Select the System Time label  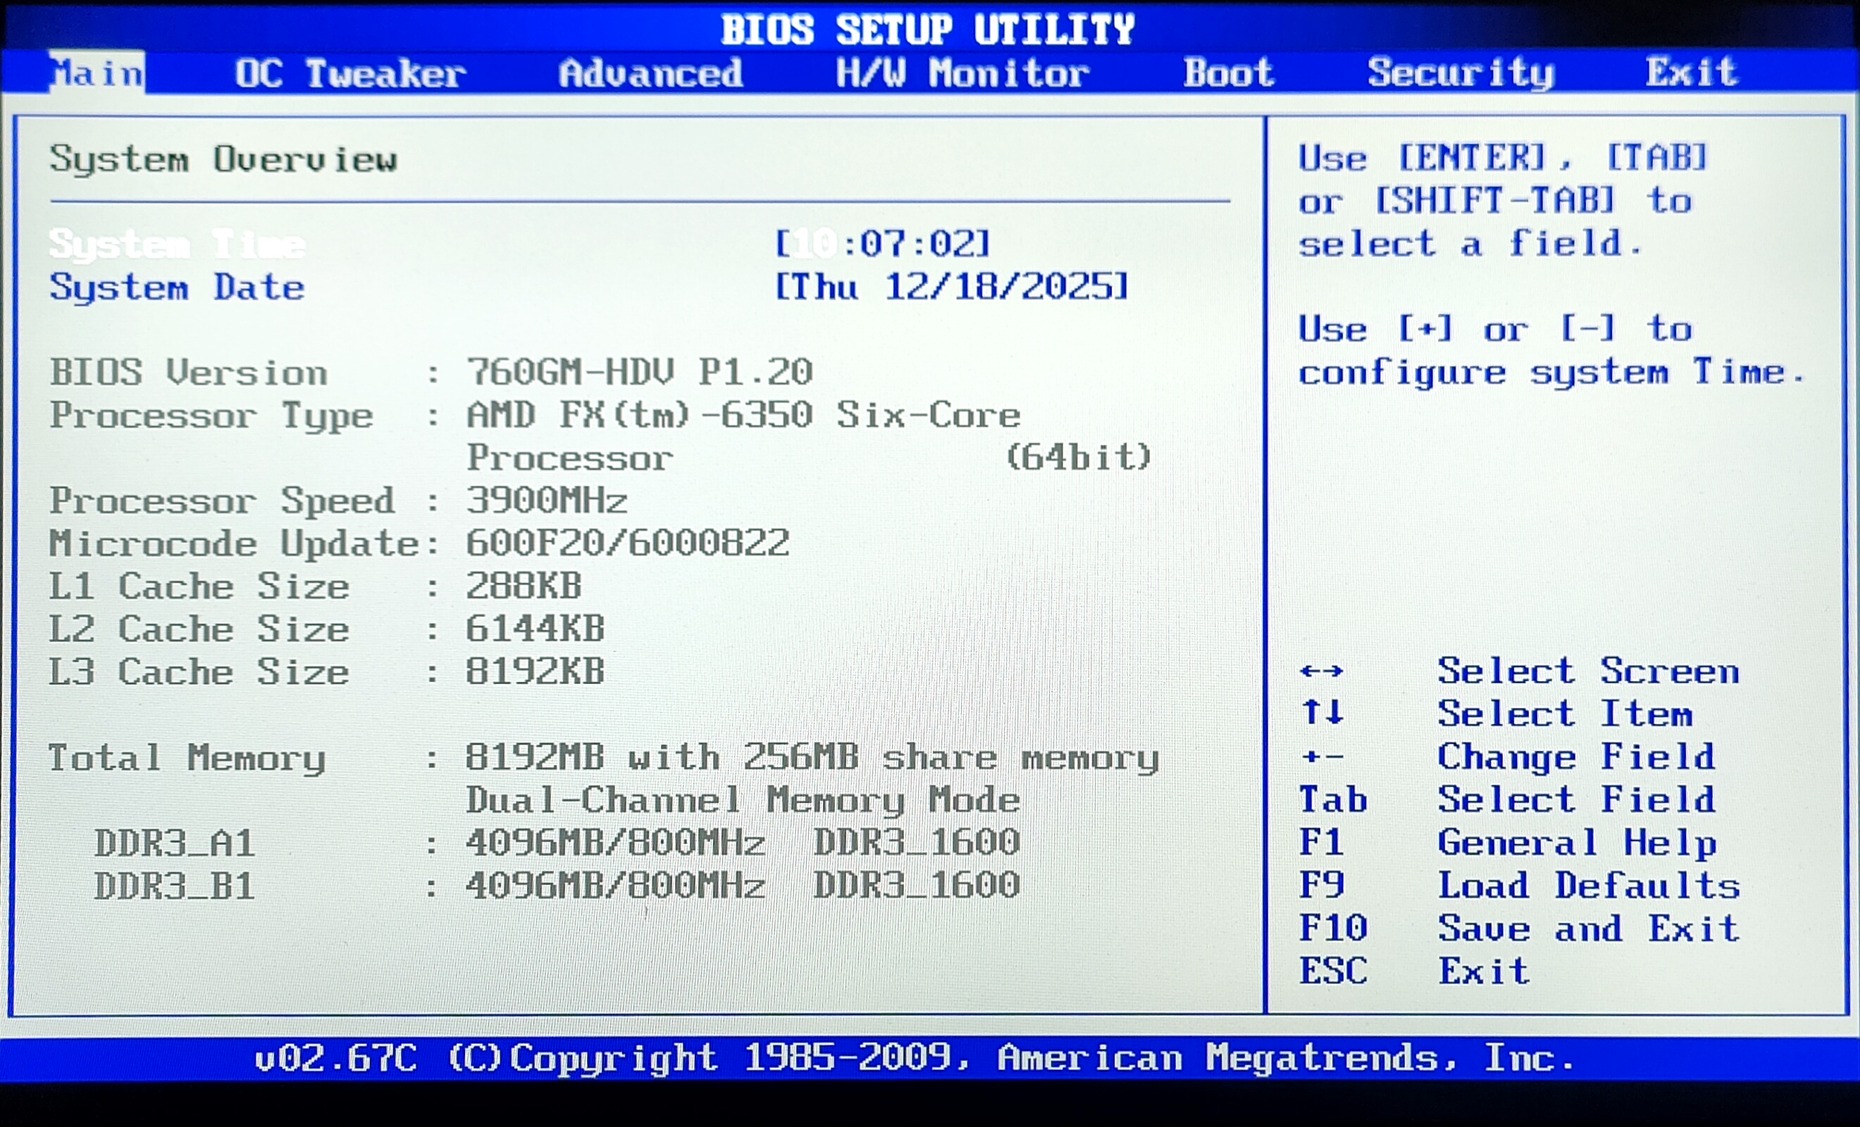(177, 244)
